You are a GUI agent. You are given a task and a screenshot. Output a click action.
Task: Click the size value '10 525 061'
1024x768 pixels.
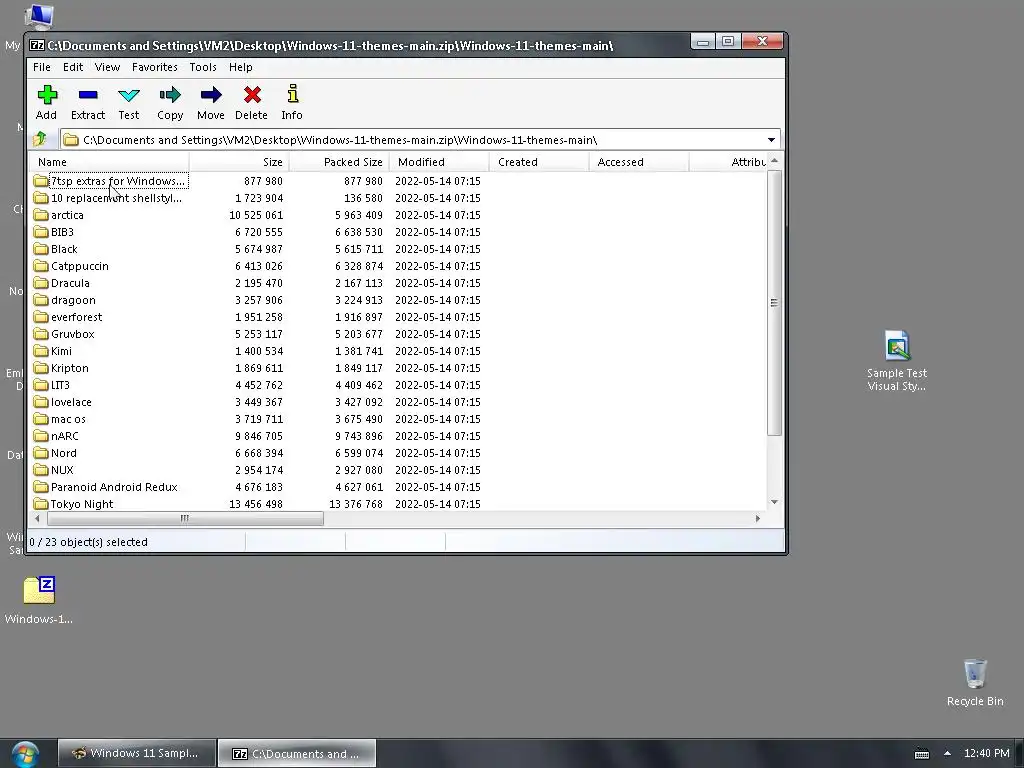point(256,215)
